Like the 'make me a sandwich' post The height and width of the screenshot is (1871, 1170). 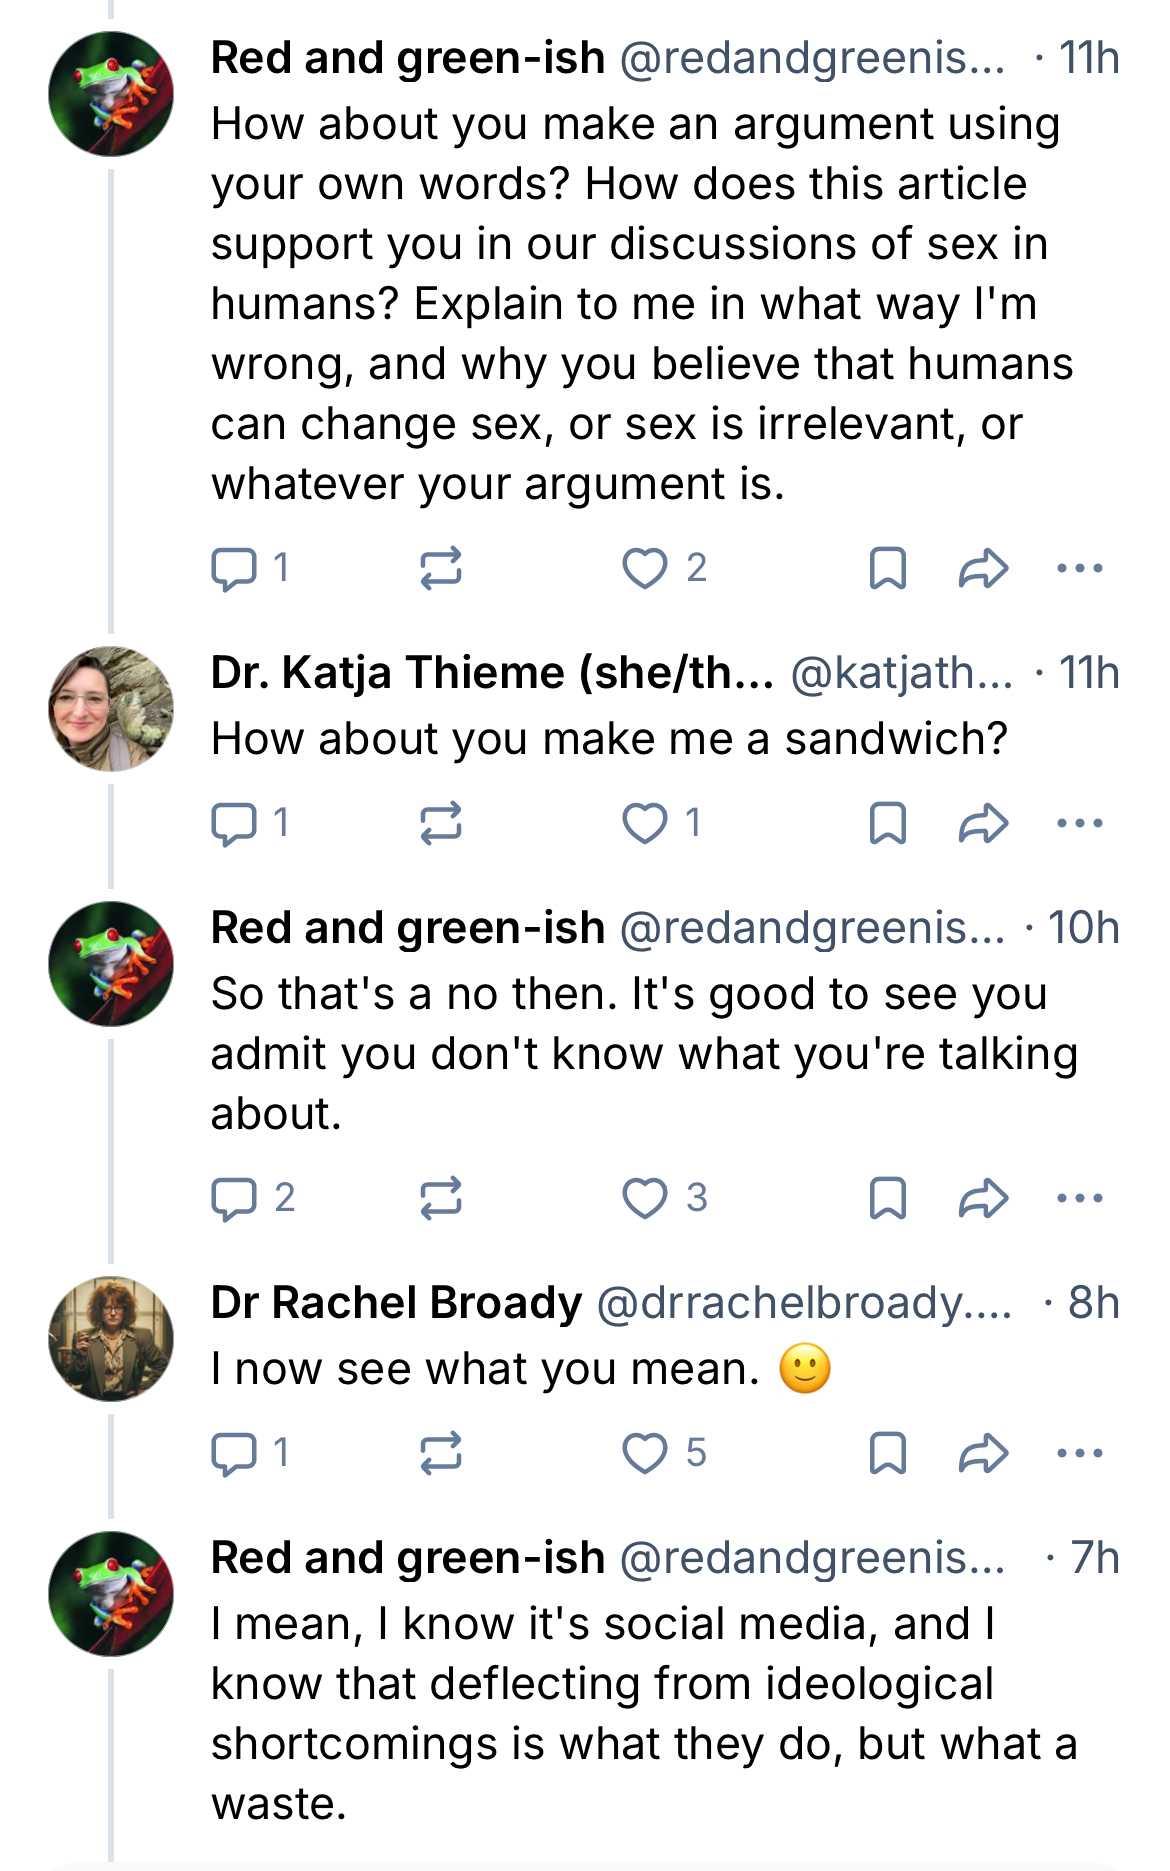[x=645, y=823]
